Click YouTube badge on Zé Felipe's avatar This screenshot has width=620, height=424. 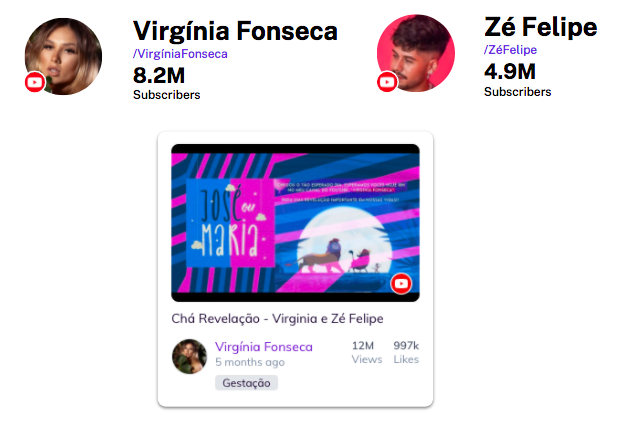click(x=387, y=81)
